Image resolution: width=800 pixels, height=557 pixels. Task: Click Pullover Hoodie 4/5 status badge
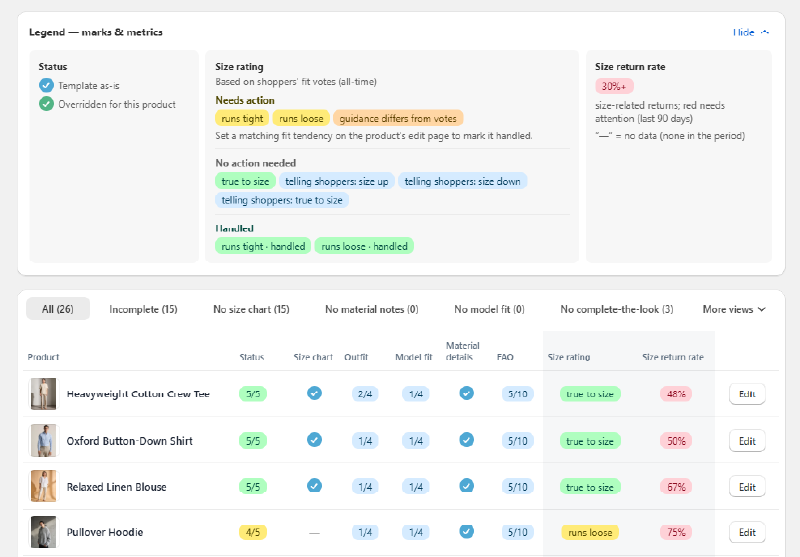point(253,533)
